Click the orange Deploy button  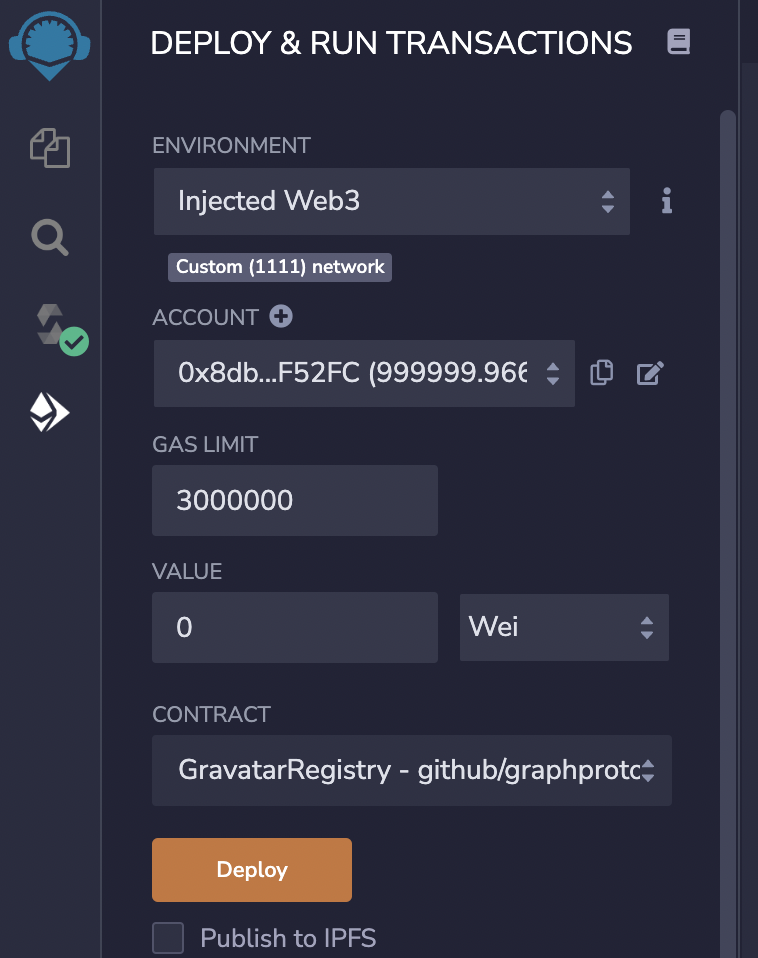click(x=252, y=870)
